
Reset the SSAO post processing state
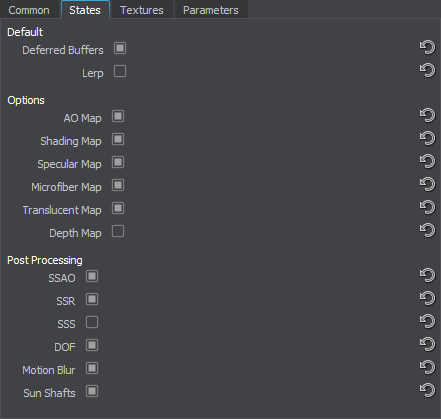(427, 275)
